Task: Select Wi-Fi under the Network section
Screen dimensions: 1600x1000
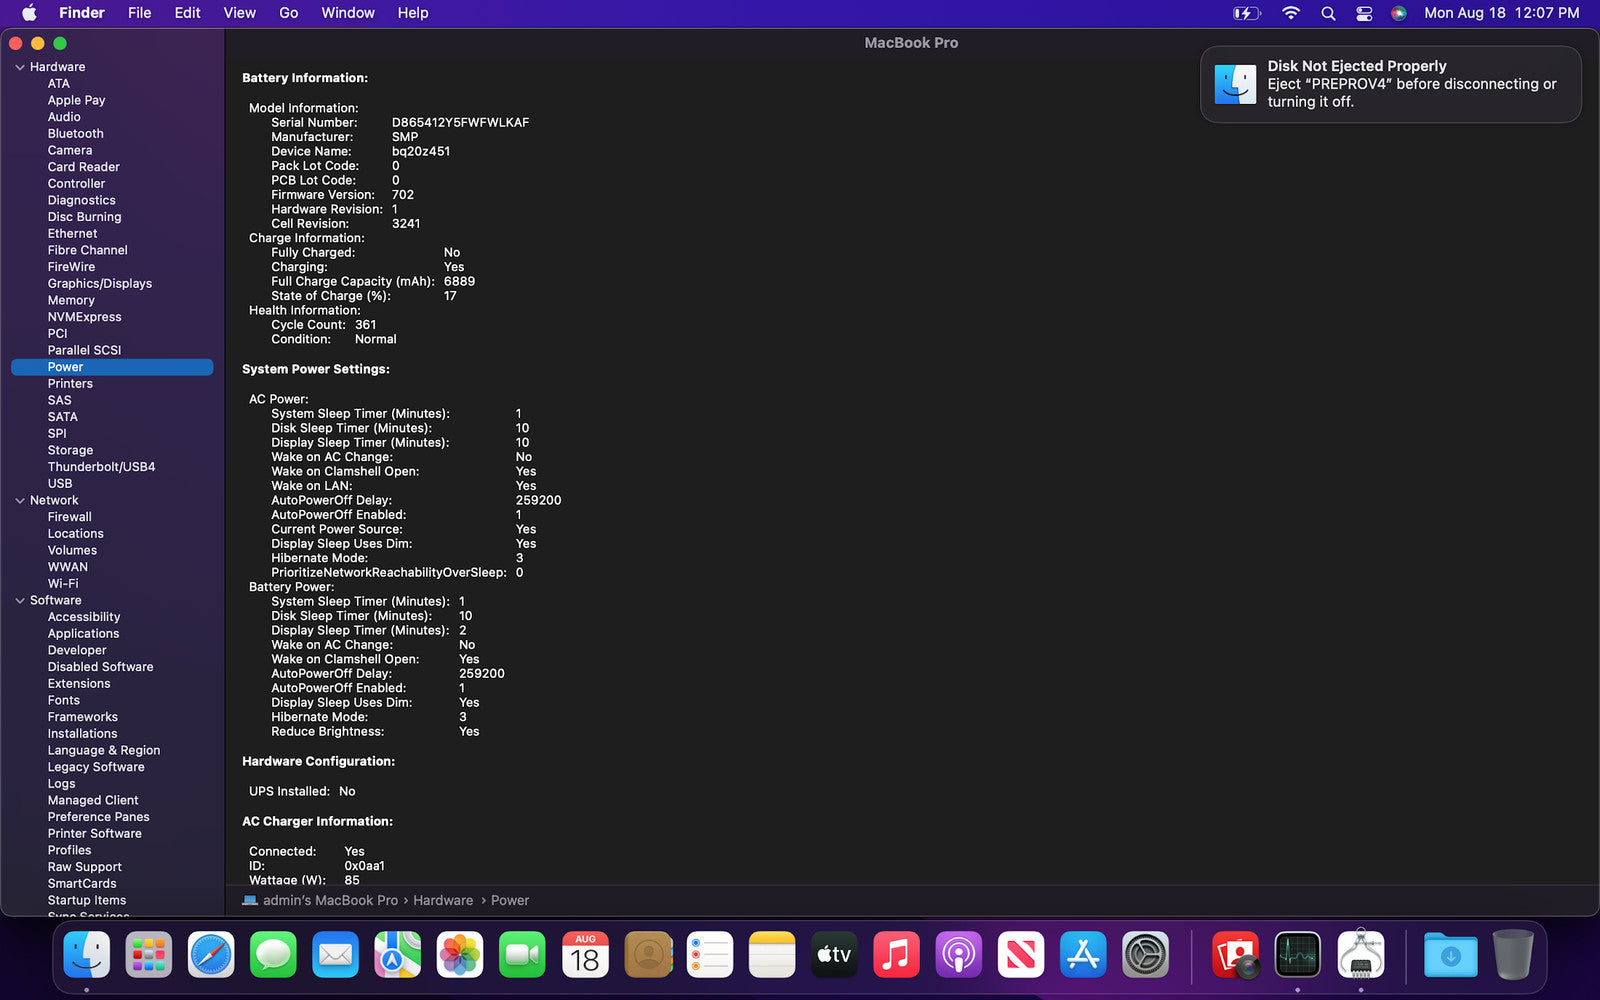Action: tap(63, 584)
